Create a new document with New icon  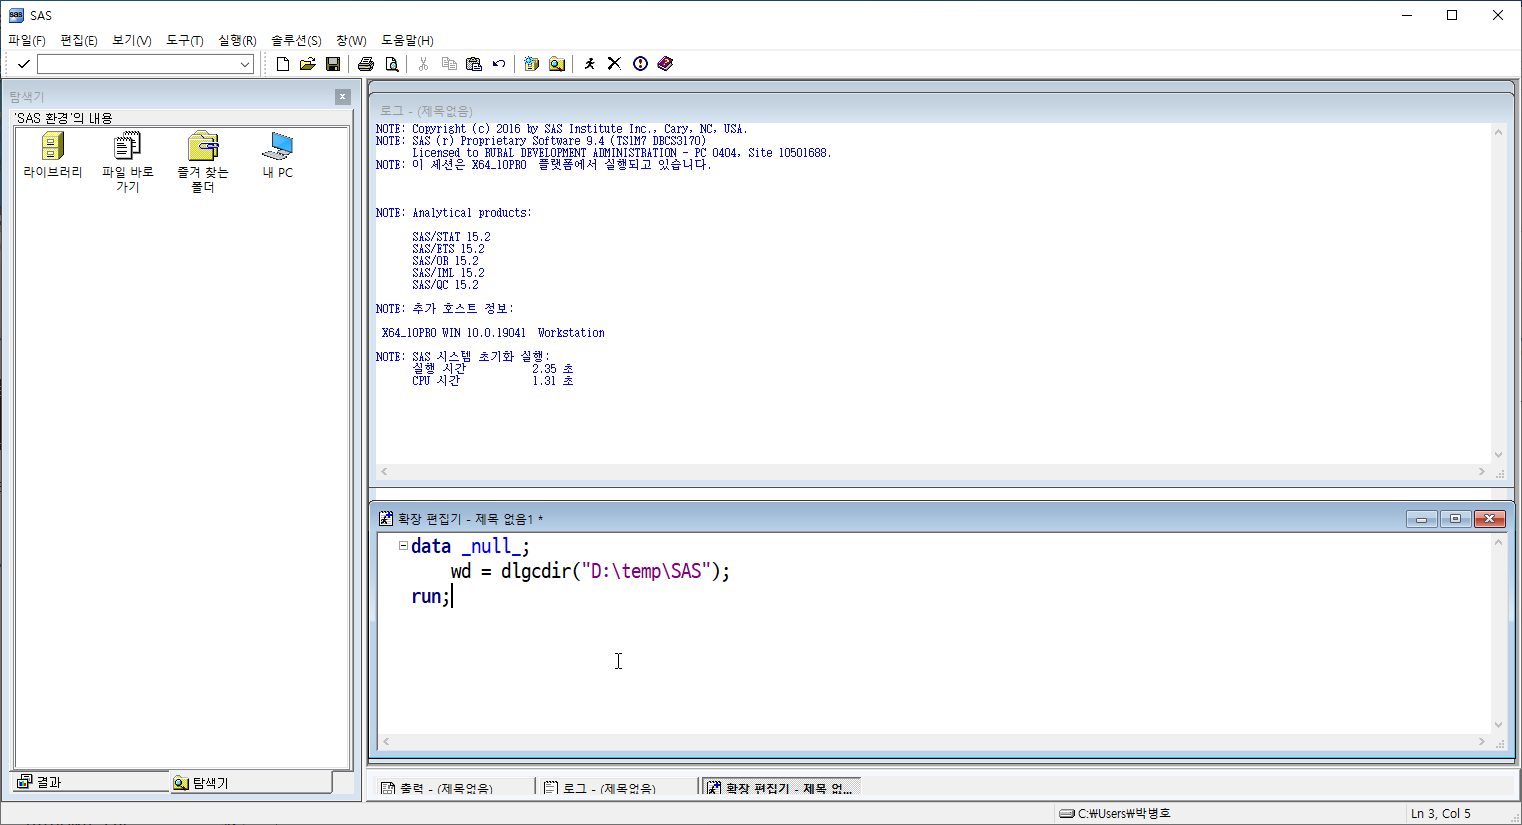tap(283, 64)
